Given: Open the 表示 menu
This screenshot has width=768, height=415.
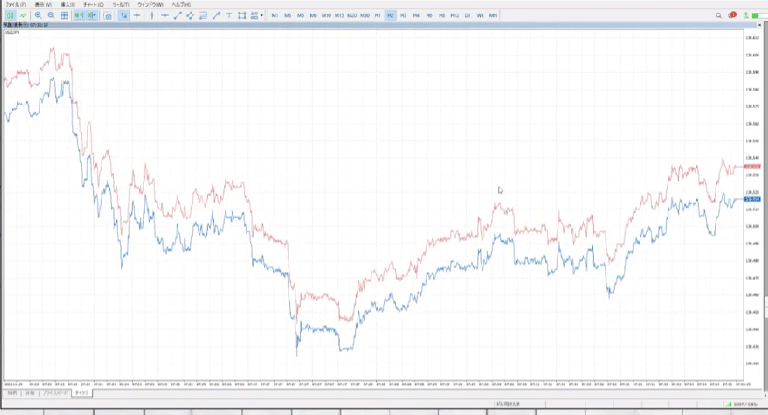Looking at the screenshot, I should [x=43, y=4].
